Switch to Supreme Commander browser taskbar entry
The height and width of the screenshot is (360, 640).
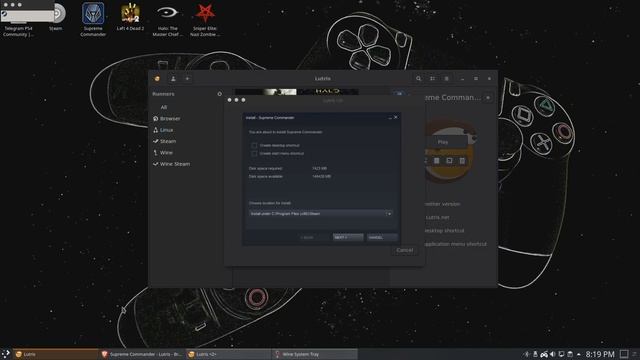142,354
